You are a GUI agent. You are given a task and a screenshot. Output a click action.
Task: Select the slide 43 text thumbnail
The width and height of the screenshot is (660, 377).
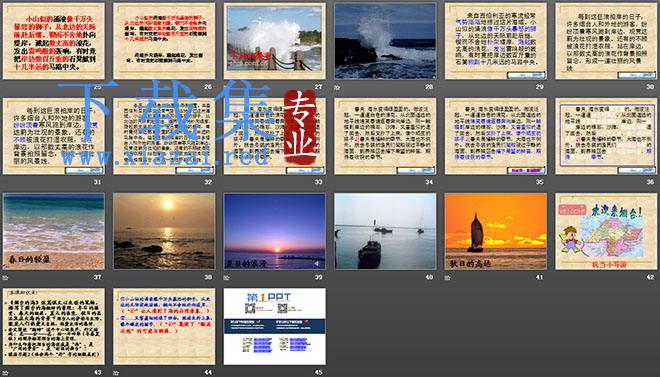(54, 326)
